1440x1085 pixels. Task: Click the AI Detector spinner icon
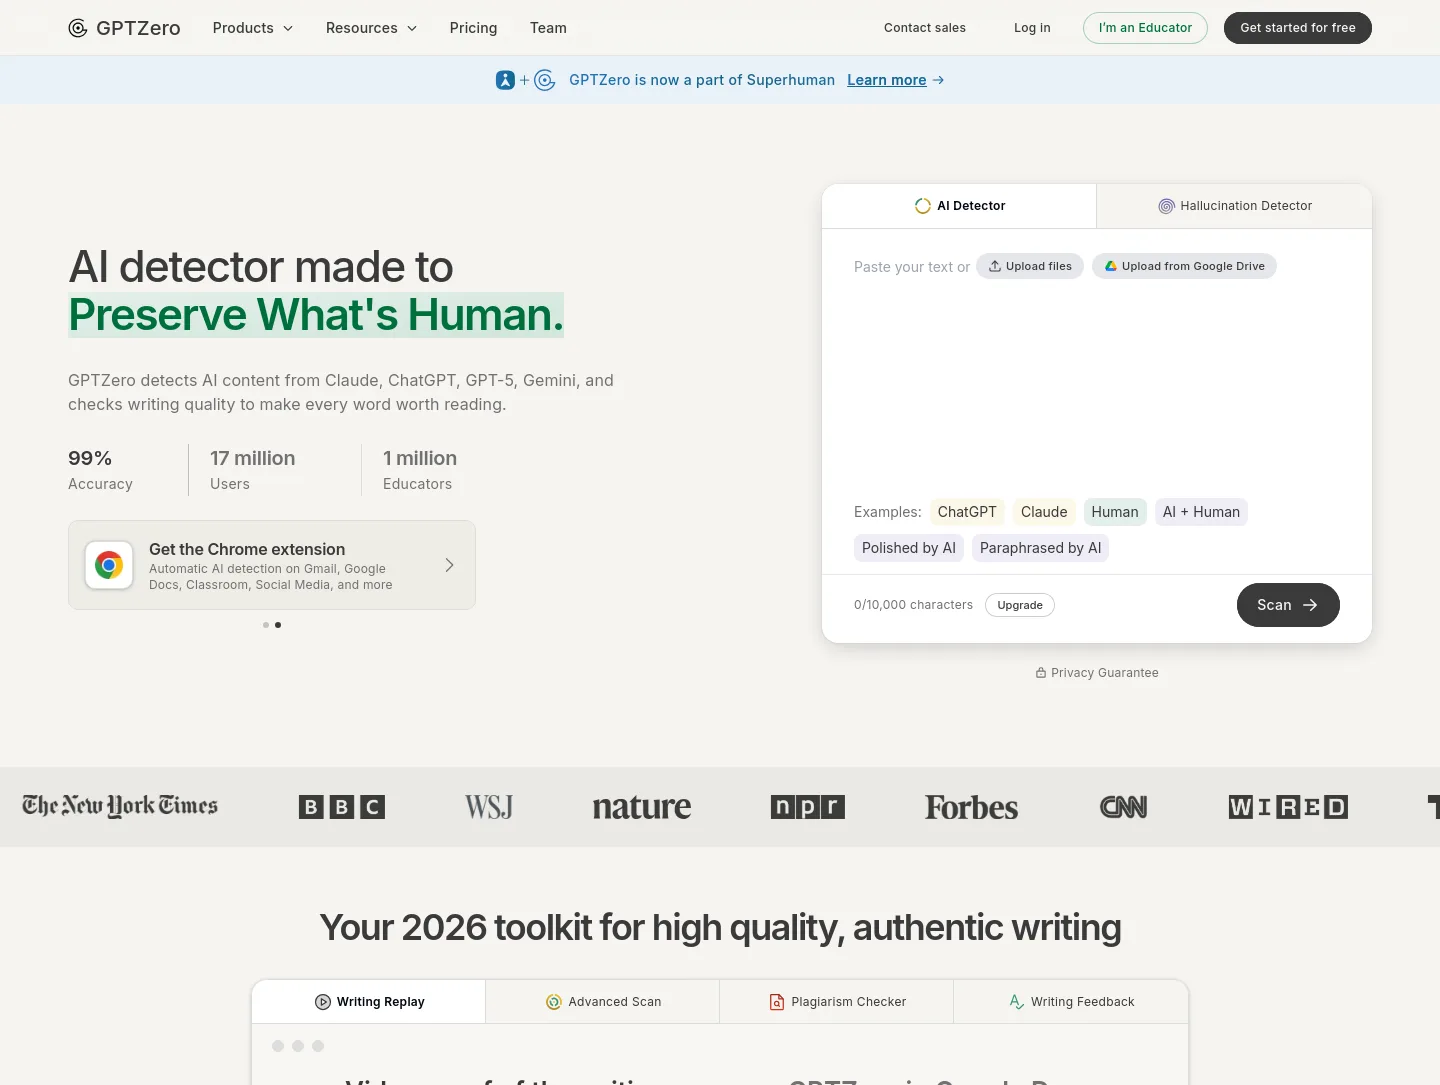[x=923, y=206]
